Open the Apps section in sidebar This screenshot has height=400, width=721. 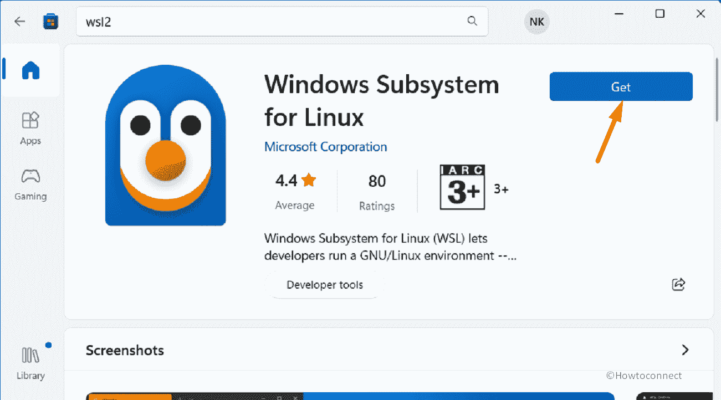click(x=30, y=129)
